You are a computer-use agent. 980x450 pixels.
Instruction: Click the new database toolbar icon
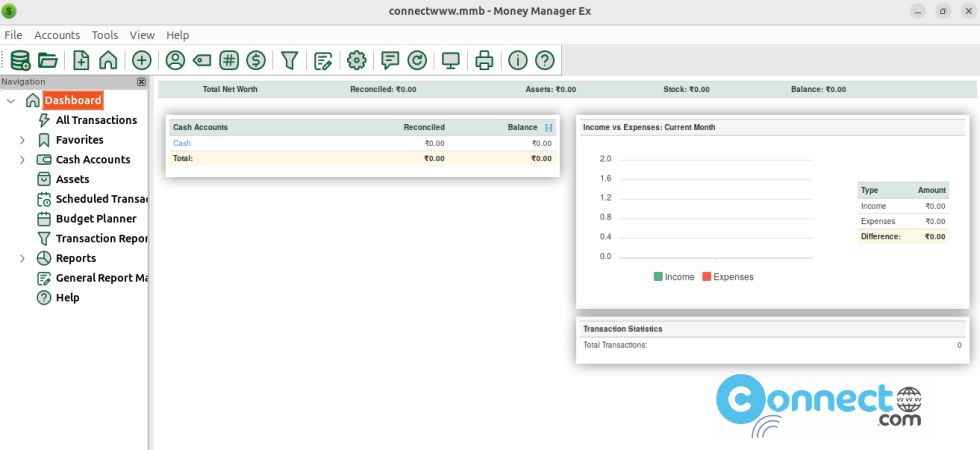click(19, 60)
